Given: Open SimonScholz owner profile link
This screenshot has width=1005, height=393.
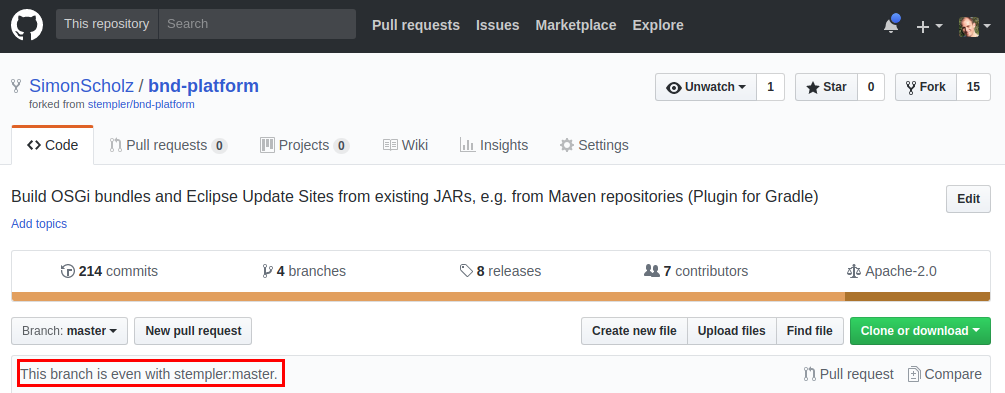Looking at the screenshot, I should 81,86.
